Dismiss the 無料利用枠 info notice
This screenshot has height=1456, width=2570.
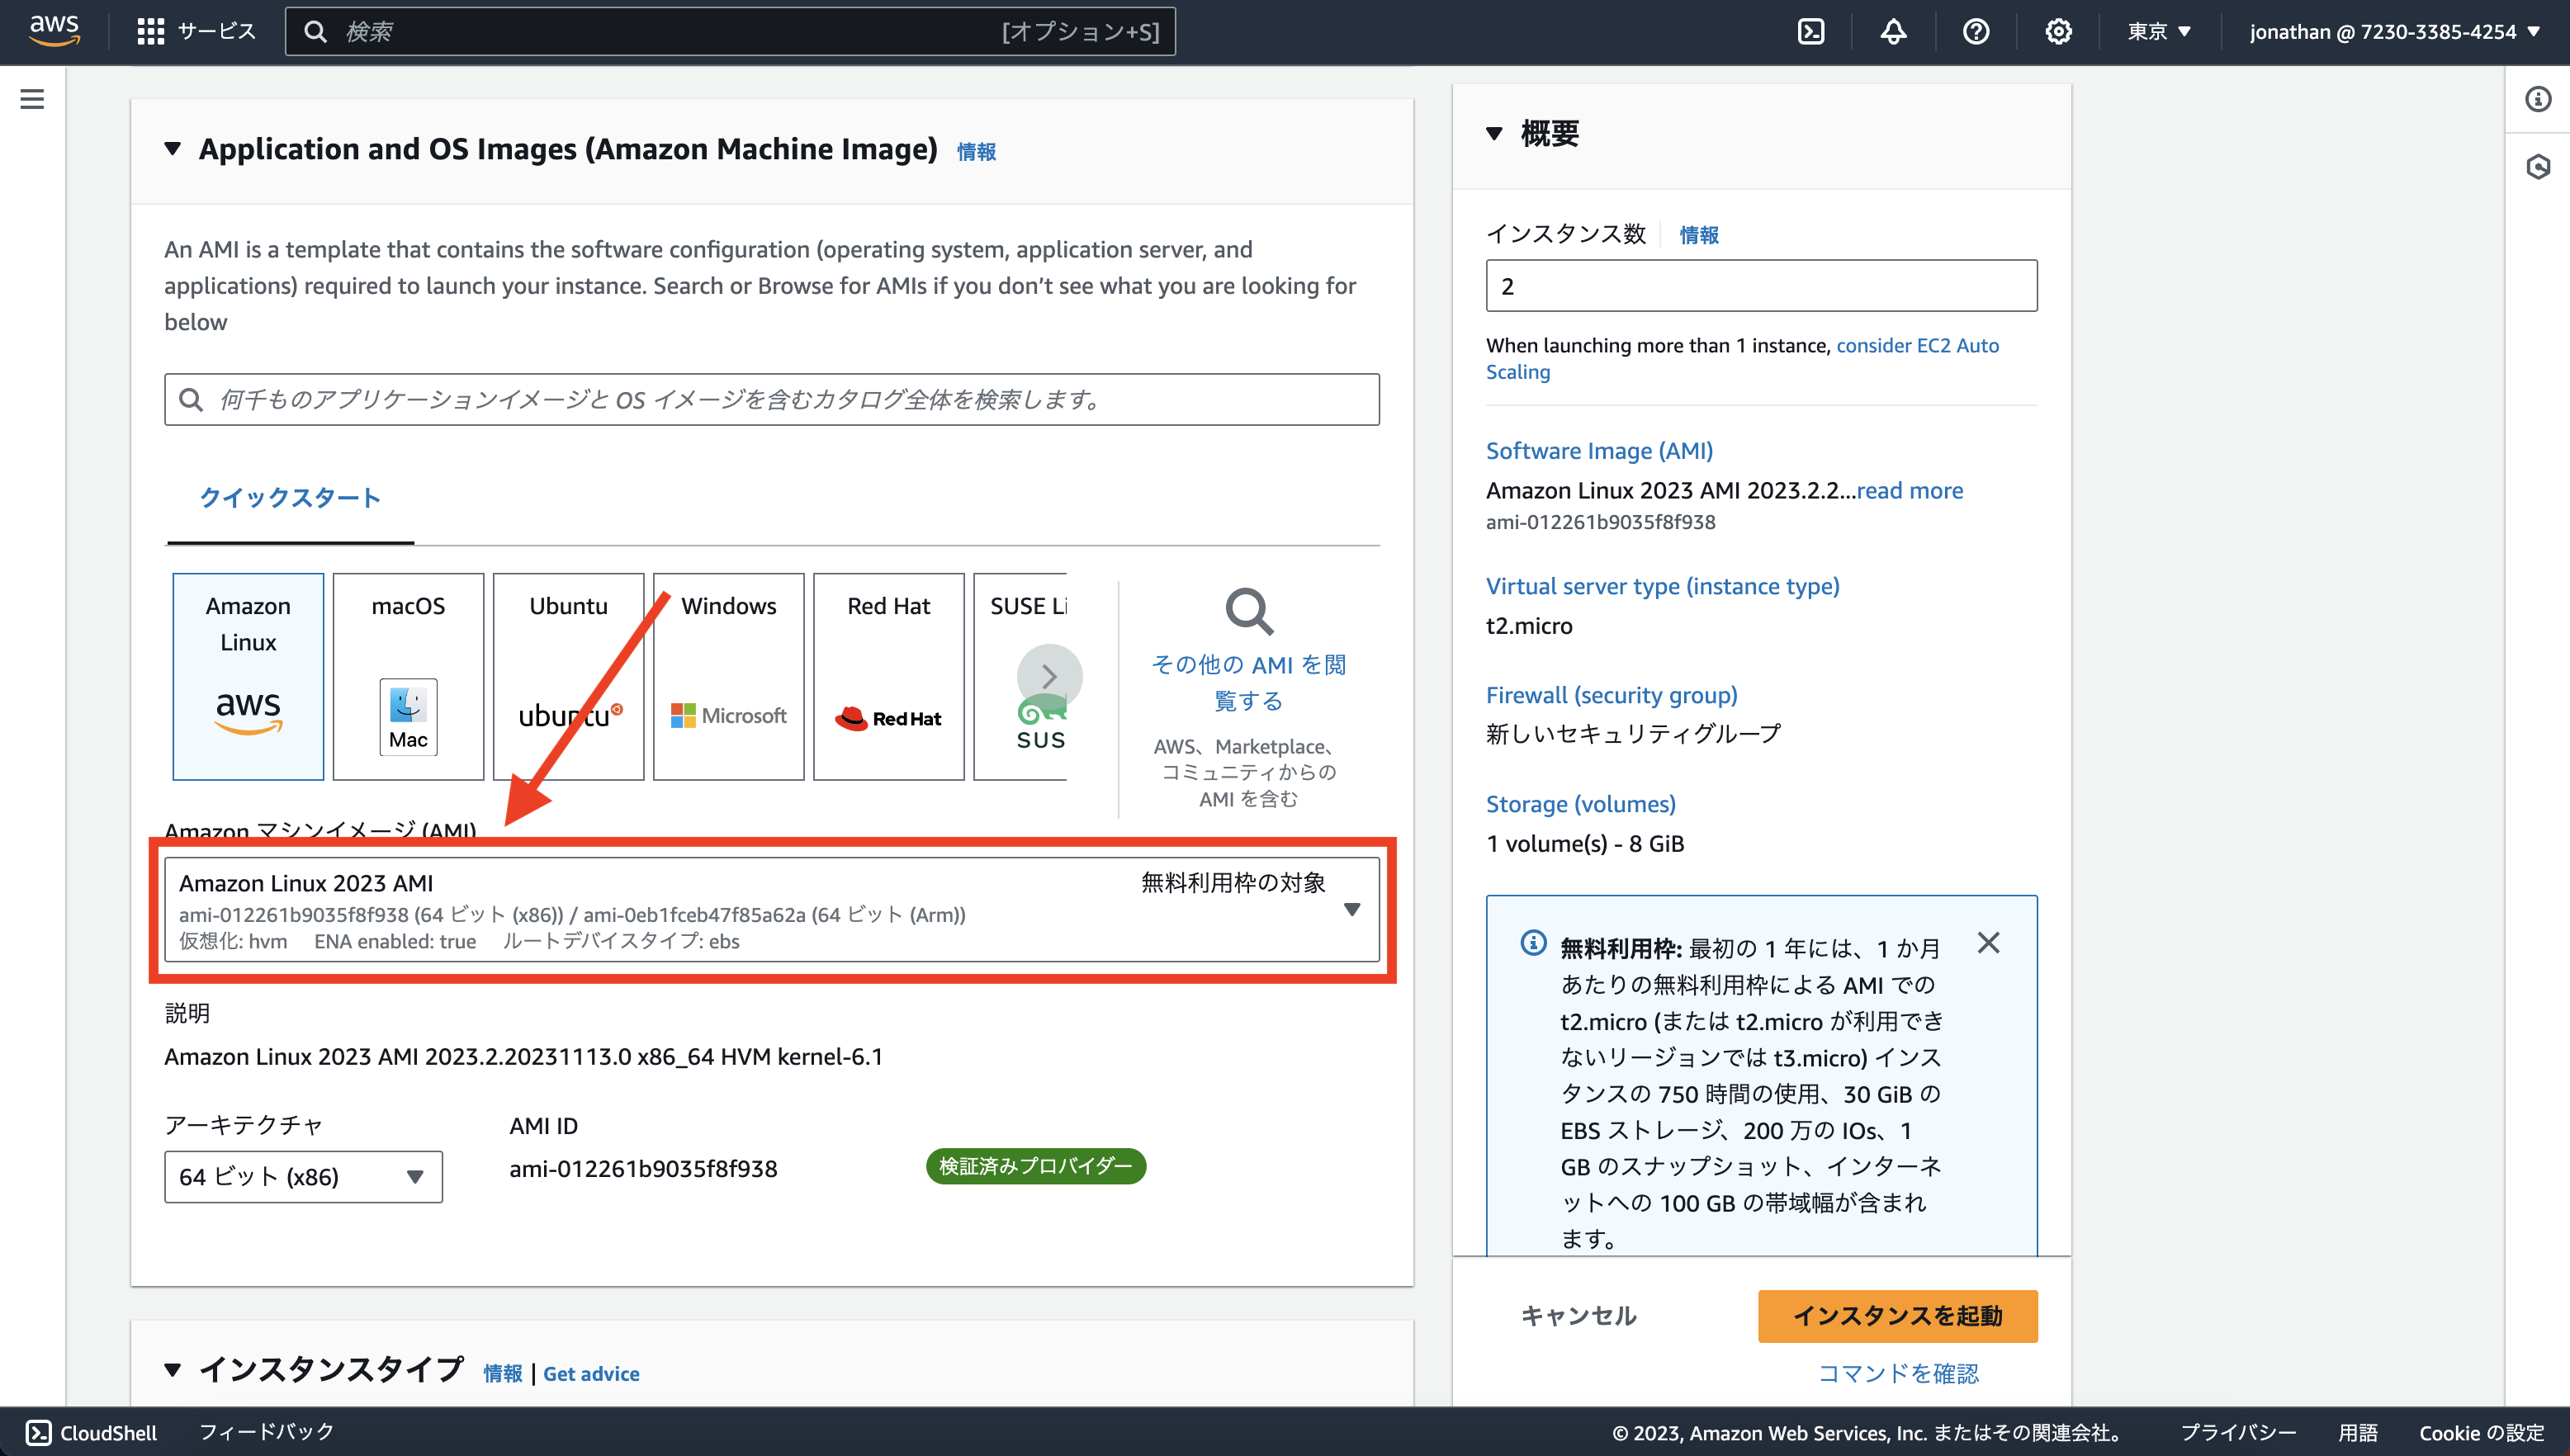pyautogui.click(x=1988, y=942)
